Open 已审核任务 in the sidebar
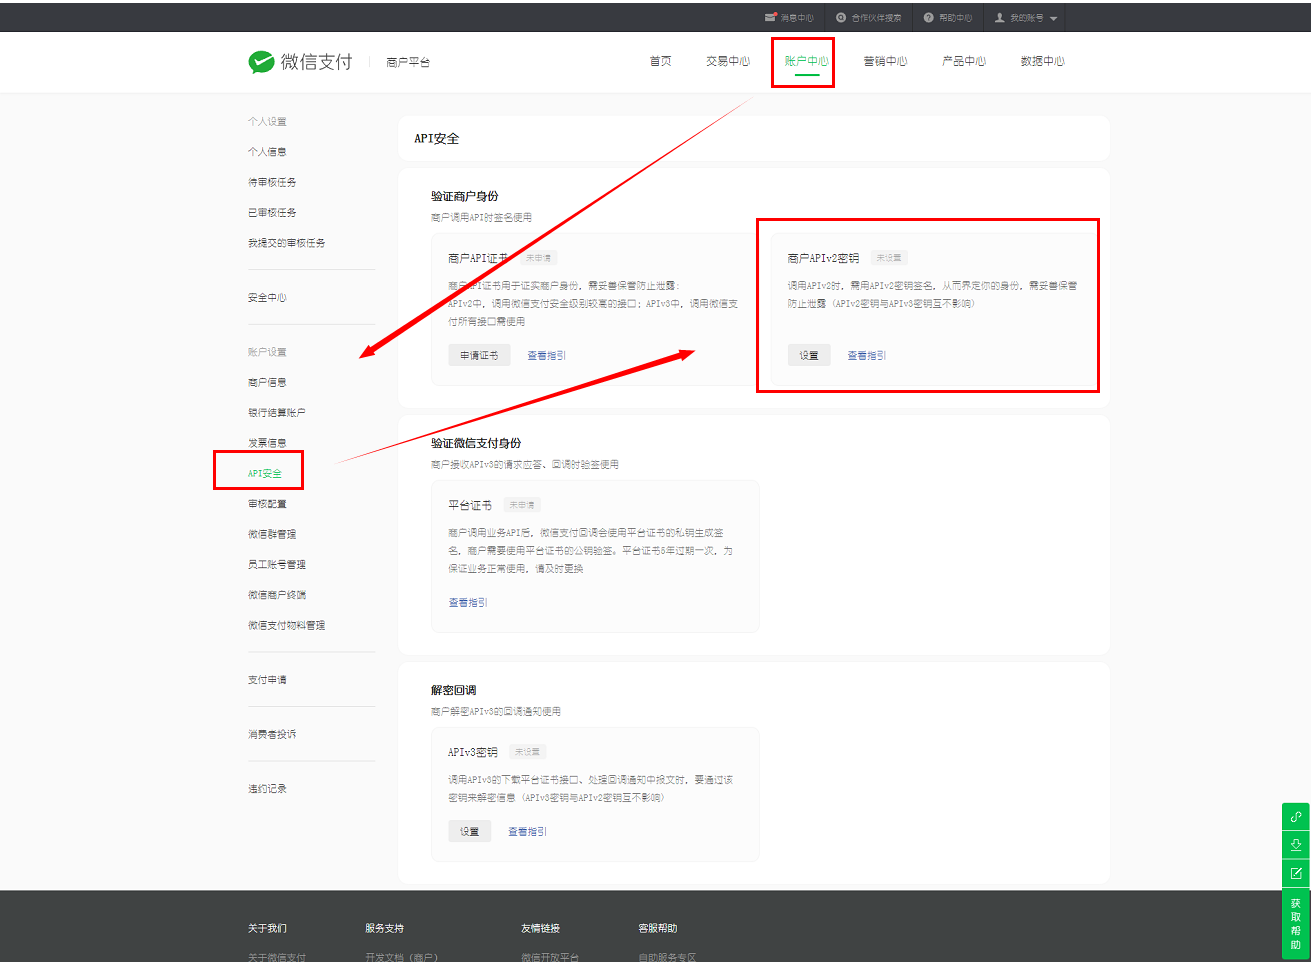The height and width of the screenshot is (962, 1311). coord(272,212)
